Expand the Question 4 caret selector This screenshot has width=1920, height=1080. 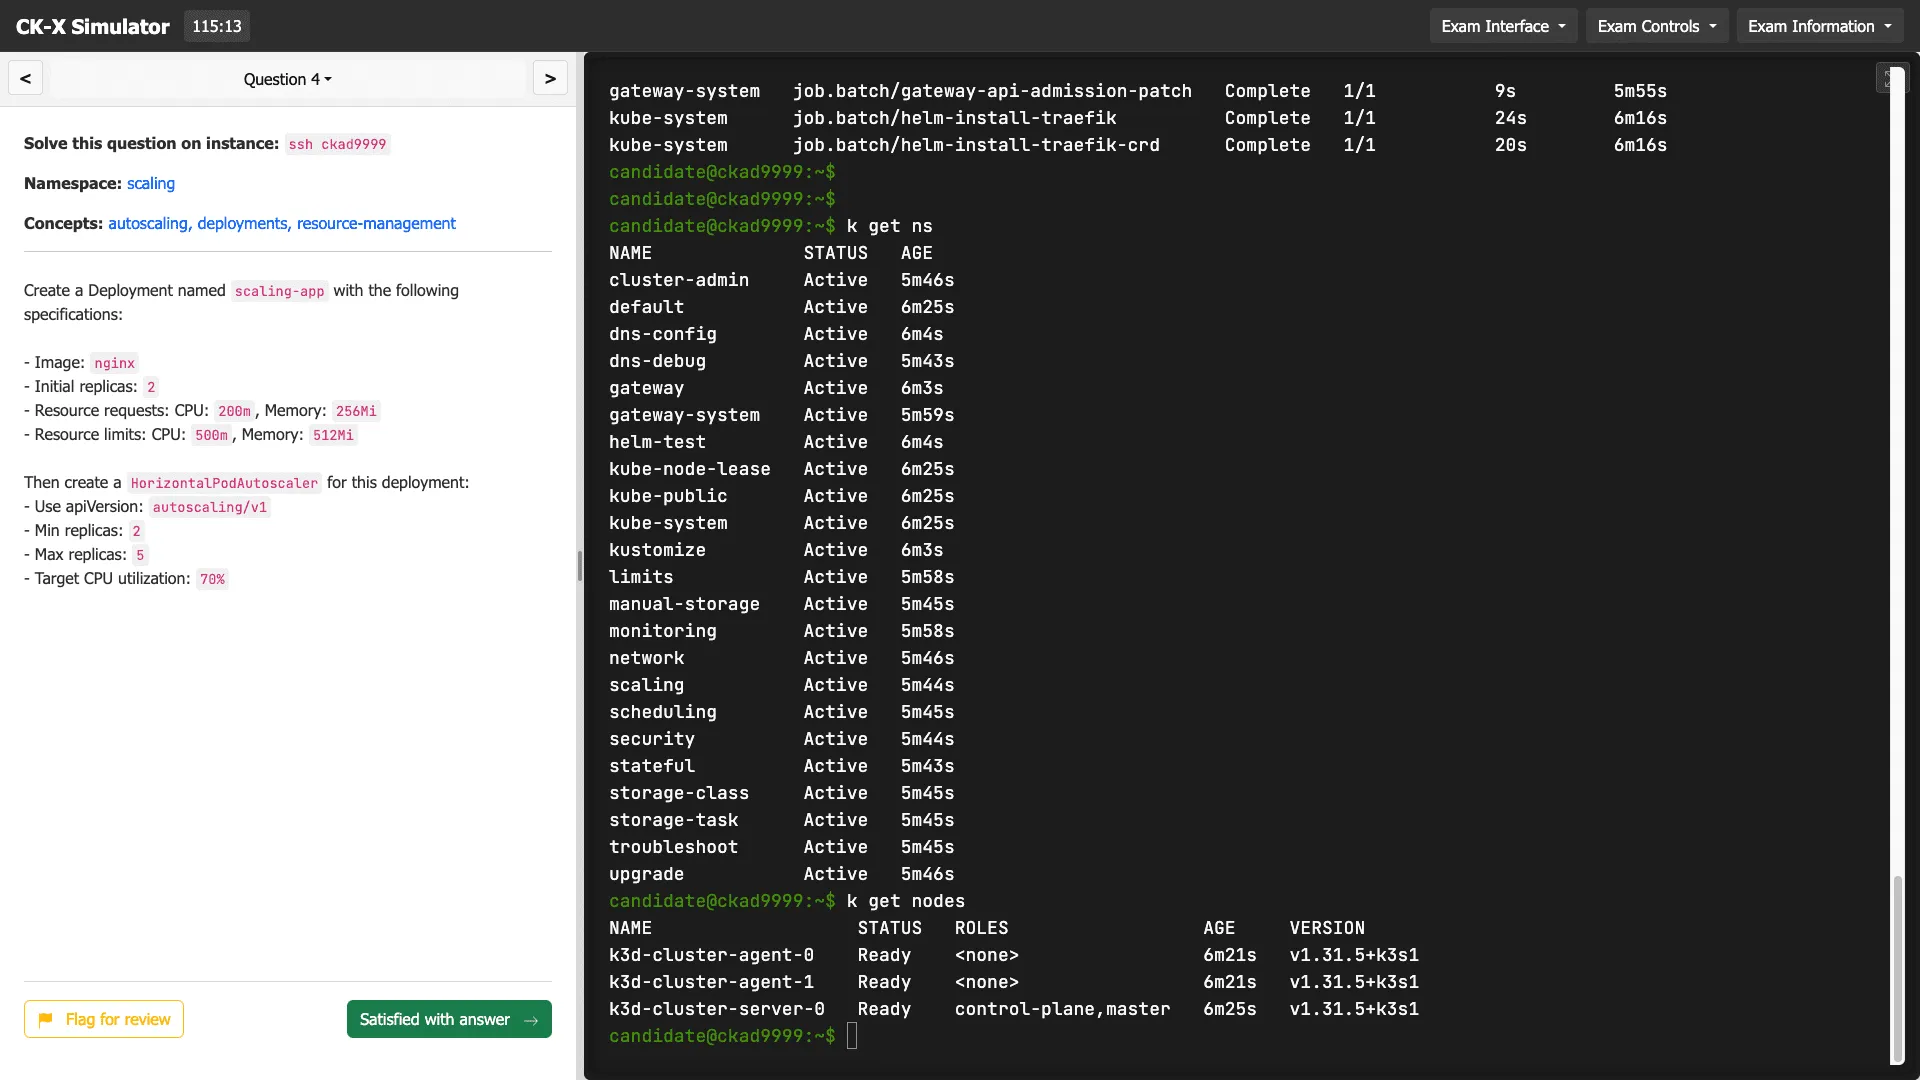point(329,79)
